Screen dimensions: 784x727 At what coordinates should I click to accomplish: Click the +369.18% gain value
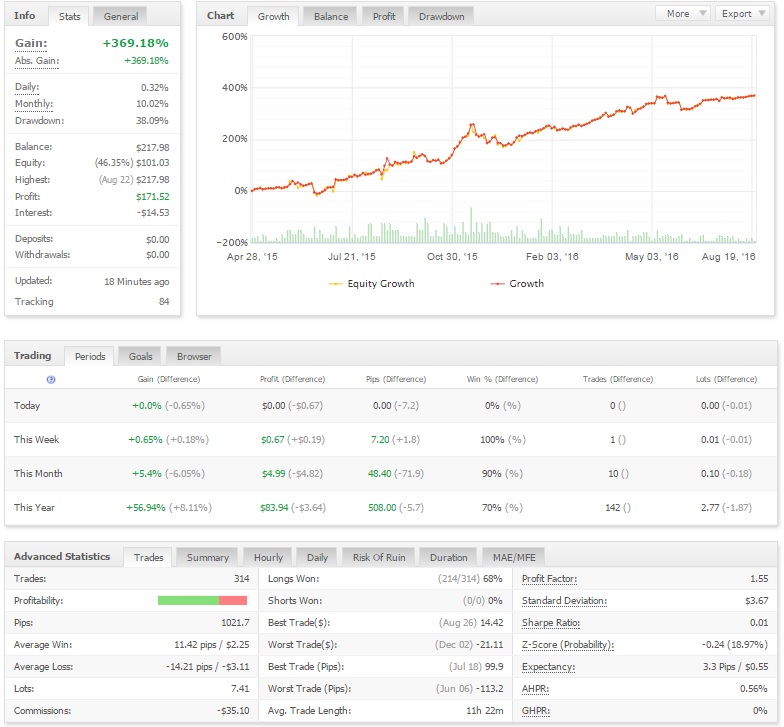click(x=136, y=43)
